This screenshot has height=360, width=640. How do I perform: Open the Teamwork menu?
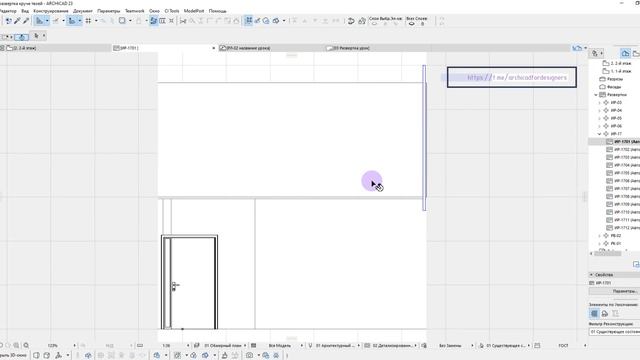(134, 11)
